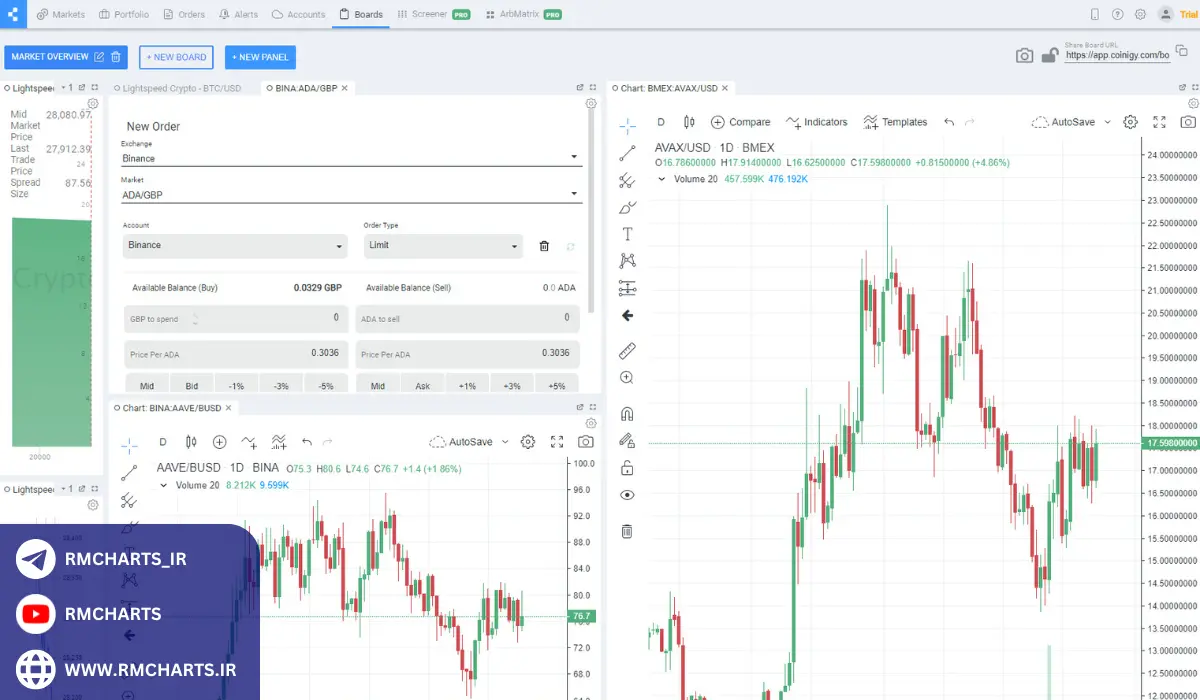Select the XABCD pattern drawing tool
Screen dimensions: 1200x700
[627, 260]
